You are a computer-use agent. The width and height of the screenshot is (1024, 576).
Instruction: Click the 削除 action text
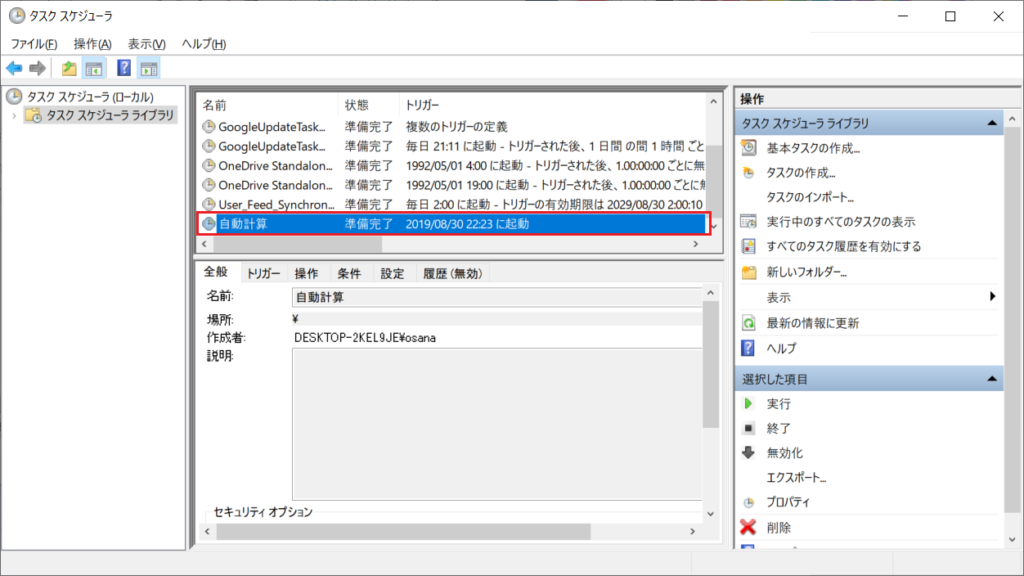point(778,527)
